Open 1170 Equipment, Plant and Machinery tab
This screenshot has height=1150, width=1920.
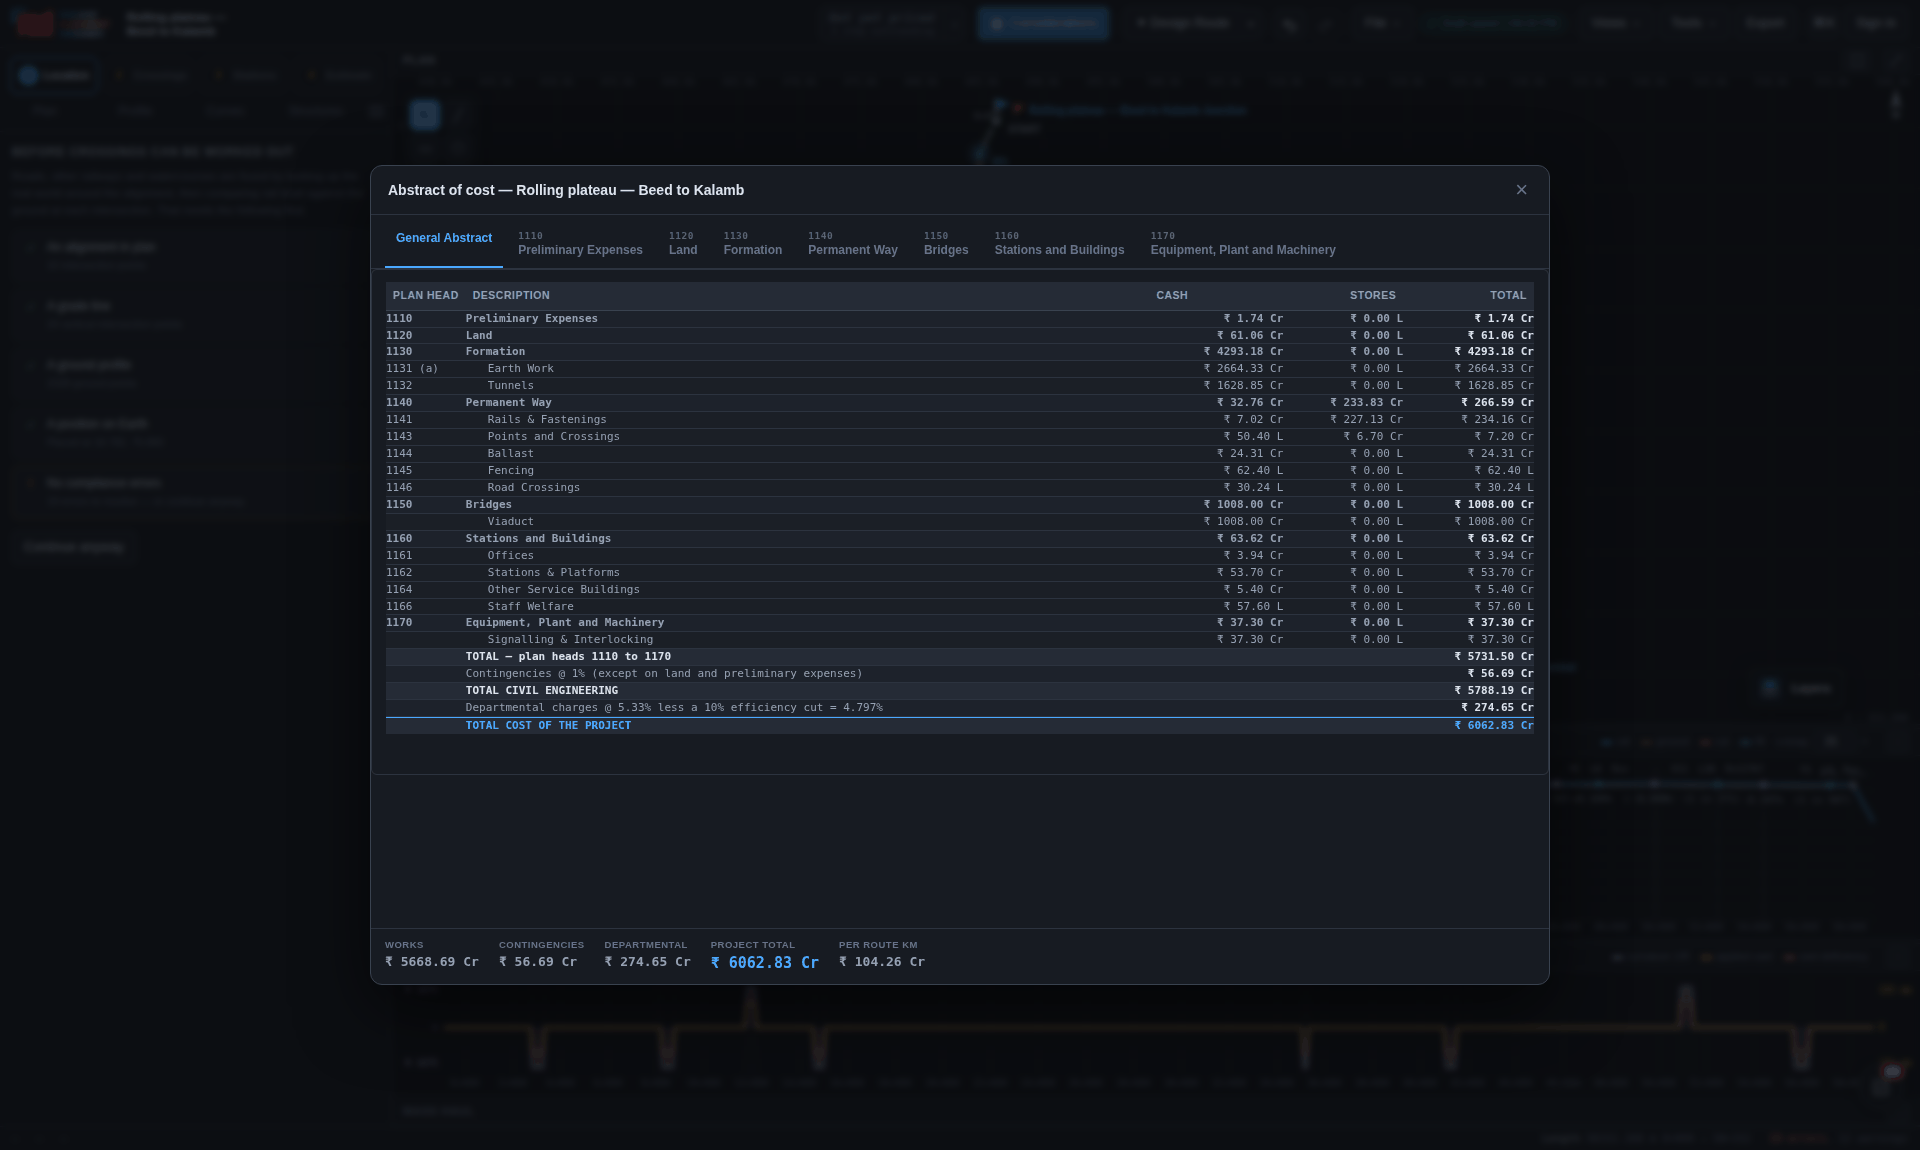click(1243, 243)
